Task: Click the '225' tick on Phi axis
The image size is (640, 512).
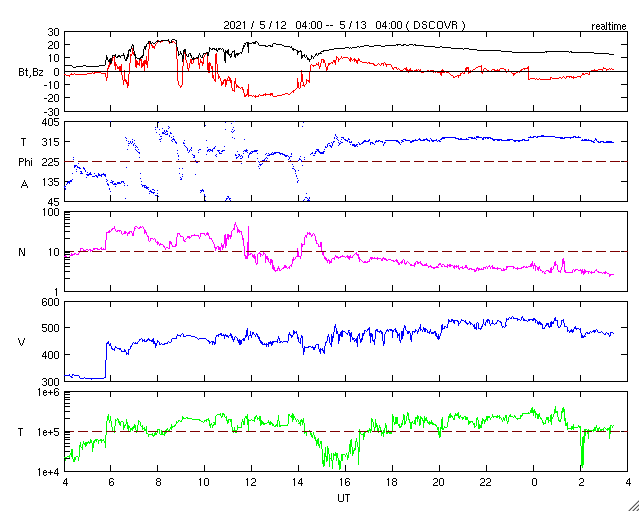Action: tap(51, 162)
